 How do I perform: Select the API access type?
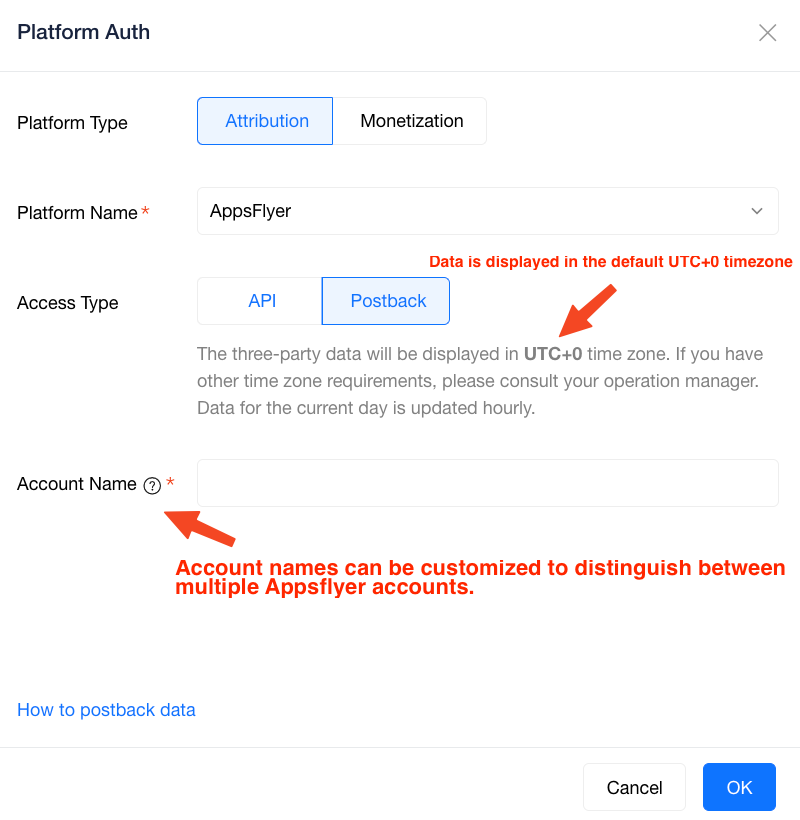(261, 301)
